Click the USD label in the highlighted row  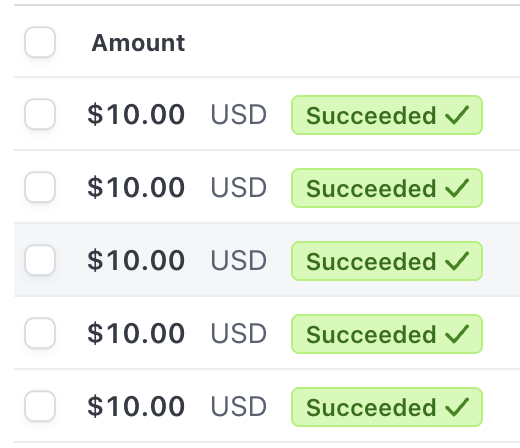(239, 260)
